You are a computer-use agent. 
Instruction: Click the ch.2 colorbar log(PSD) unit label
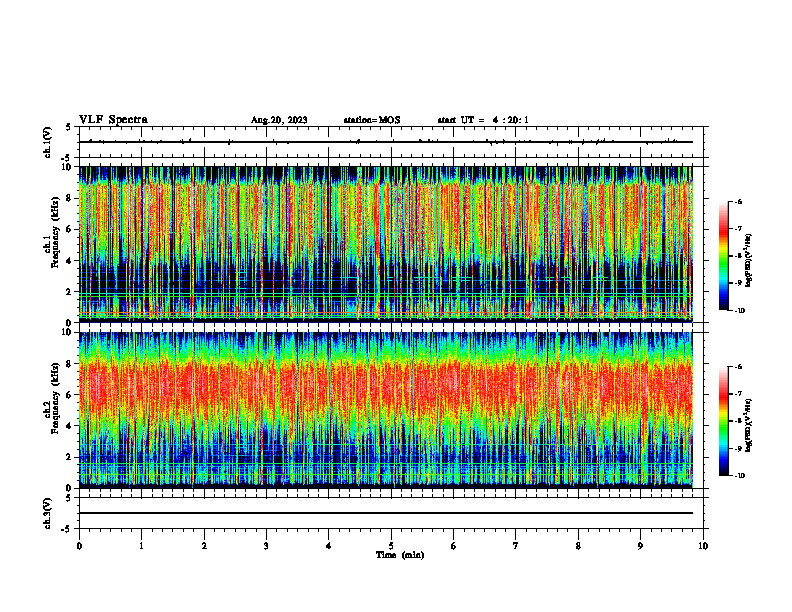point(749,425)
